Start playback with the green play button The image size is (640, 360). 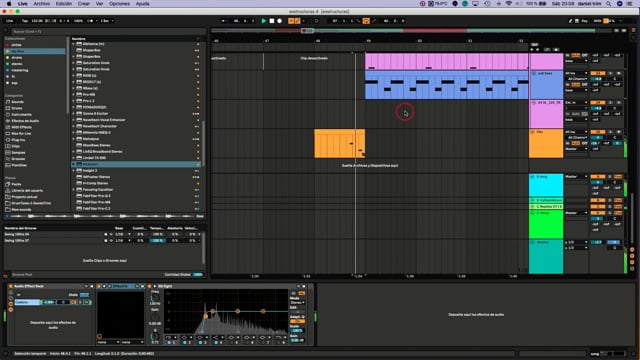[x=264, y=21]
